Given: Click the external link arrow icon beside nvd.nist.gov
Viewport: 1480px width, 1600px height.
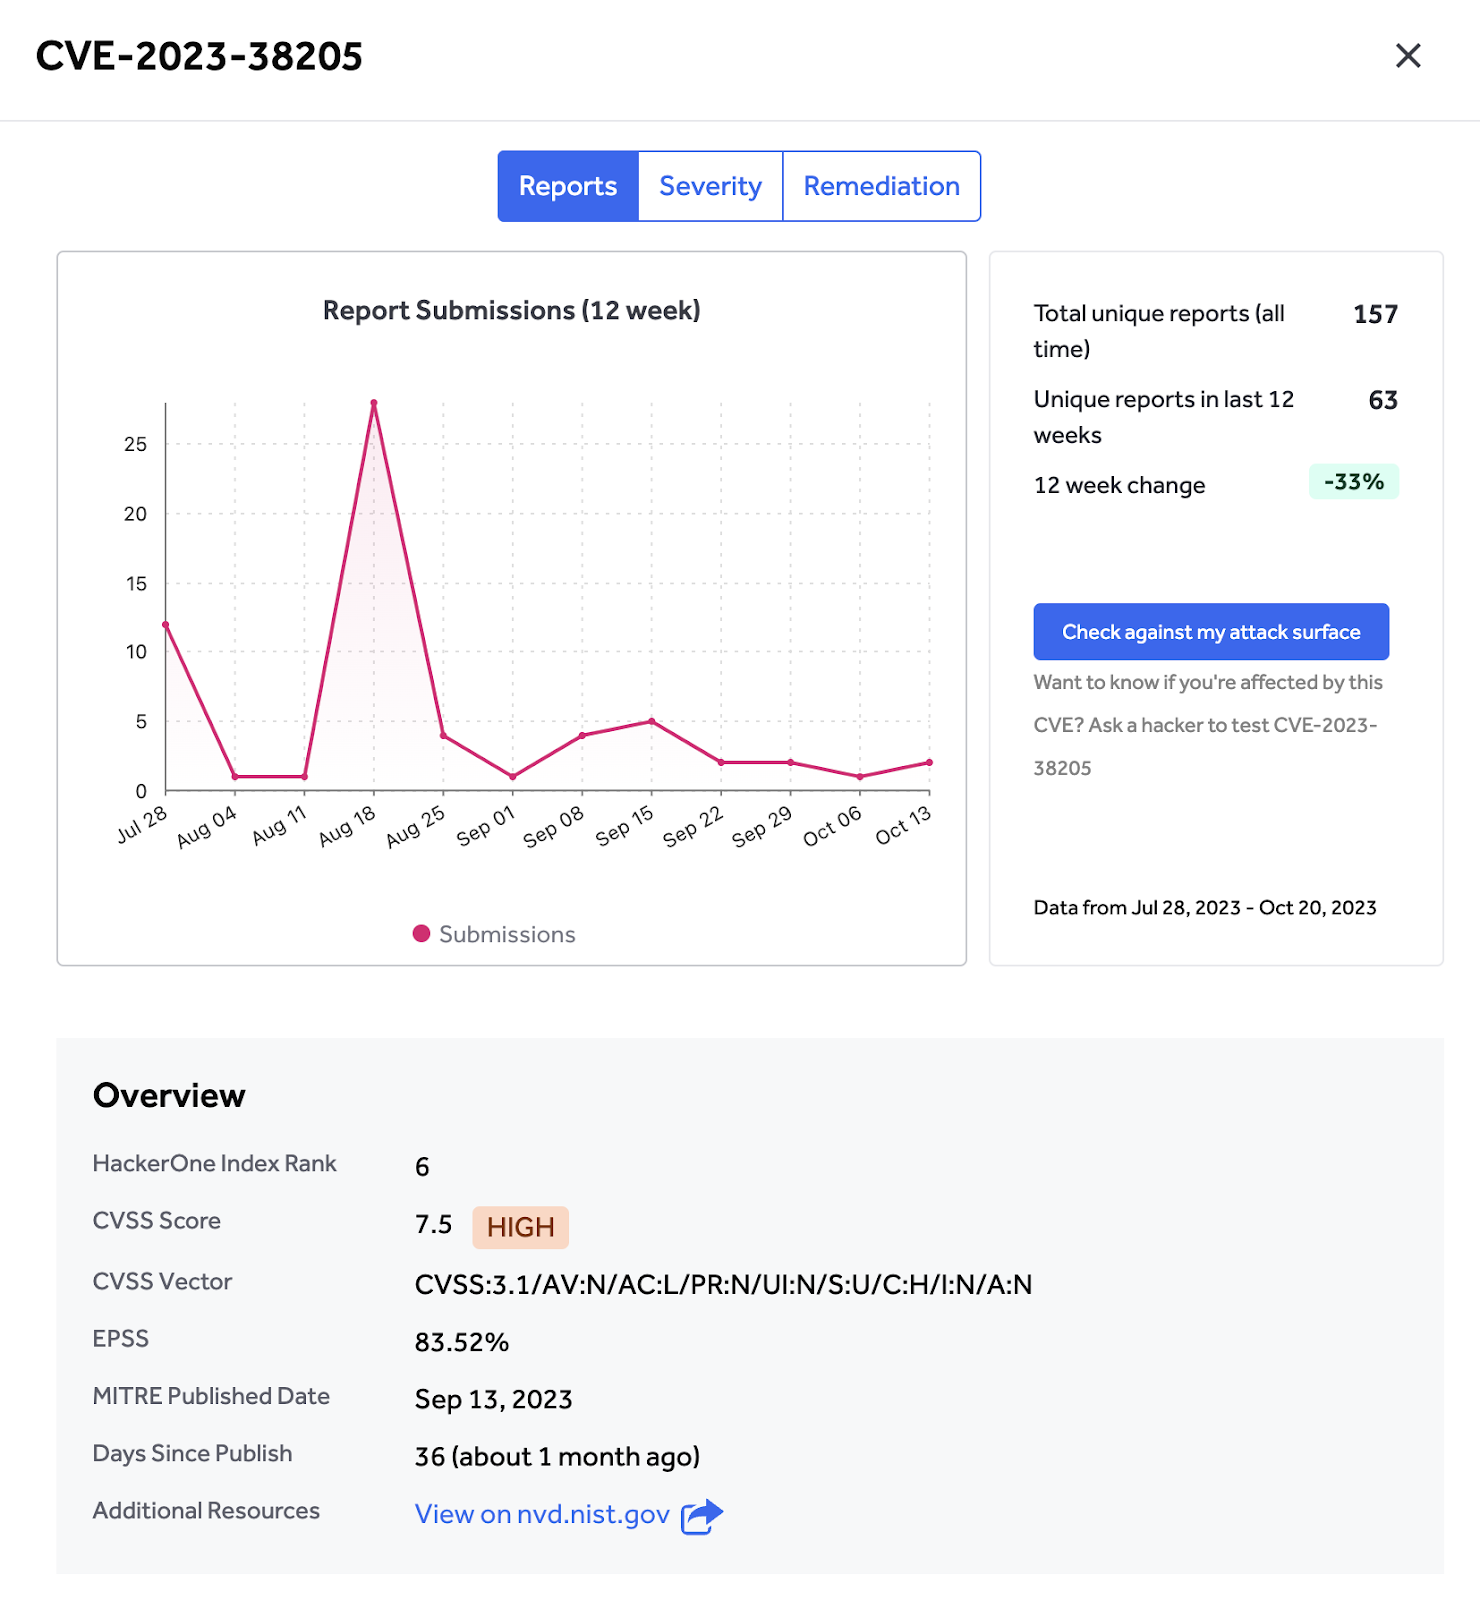Looking at the screenshot, I should point(701,1516).
